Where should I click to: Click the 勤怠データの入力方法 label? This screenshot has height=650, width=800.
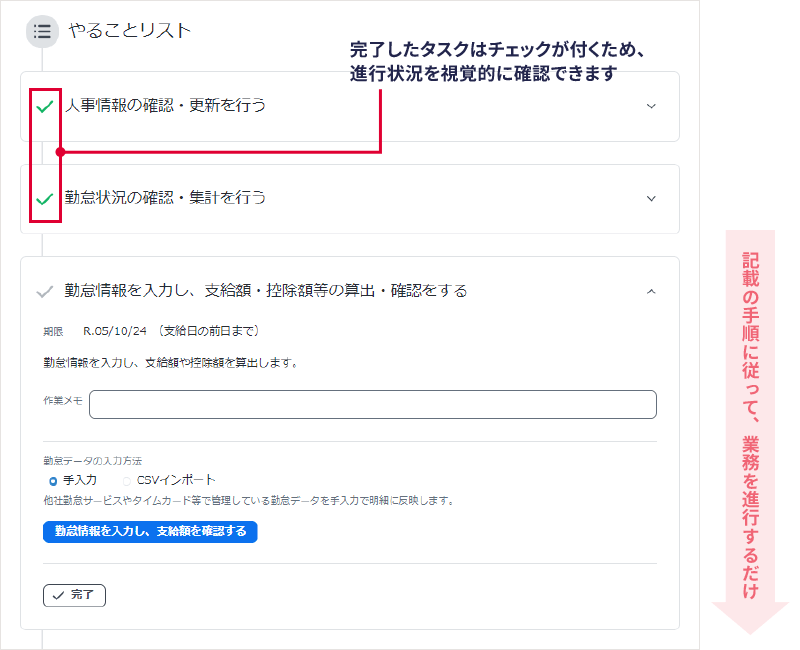(x=92, y=461)
